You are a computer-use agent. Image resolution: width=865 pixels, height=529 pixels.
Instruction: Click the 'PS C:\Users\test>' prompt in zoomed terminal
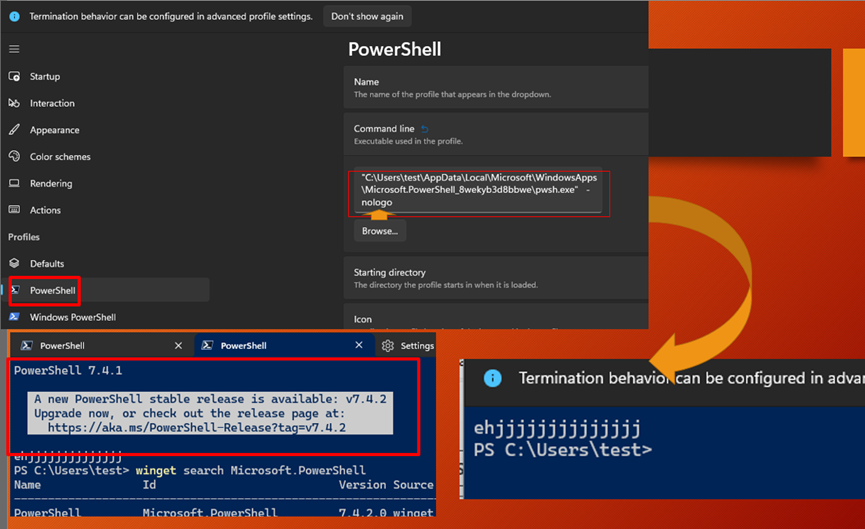pyautogui.click(x=563, y=450)
